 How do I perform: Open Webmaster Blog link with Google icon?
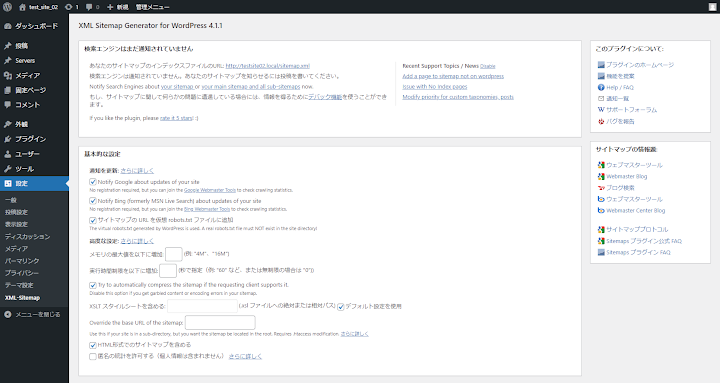626,176
